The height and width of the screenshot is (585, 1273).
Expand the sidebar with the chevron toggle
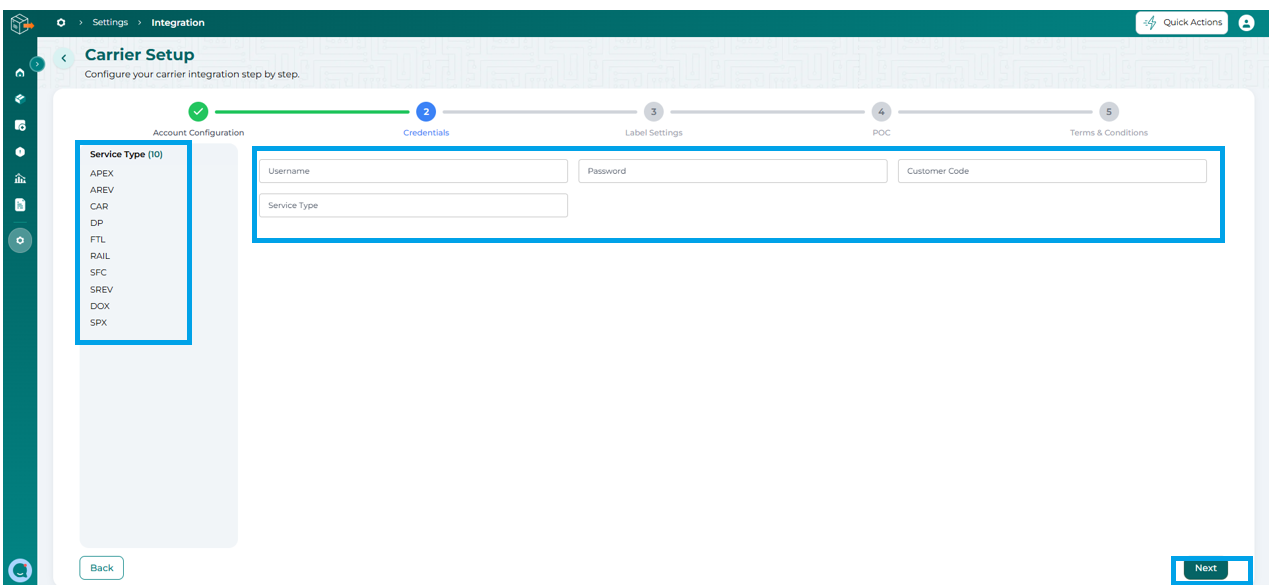[x=37, y=64]
